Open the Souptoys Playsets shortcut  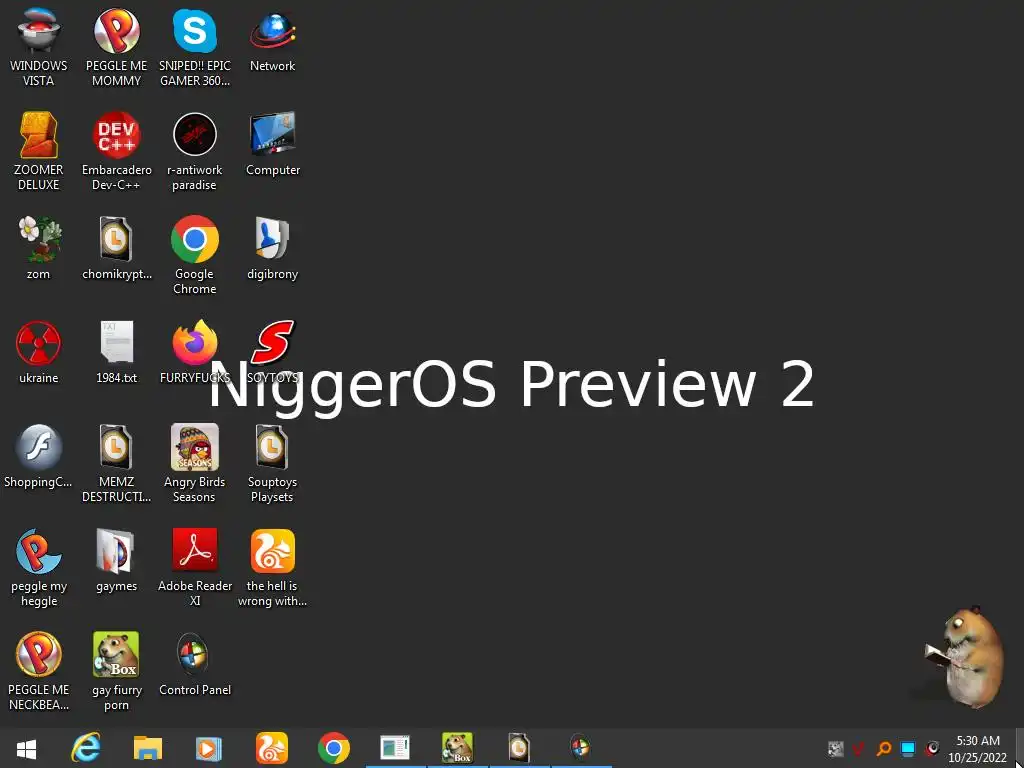pos(272,462)
